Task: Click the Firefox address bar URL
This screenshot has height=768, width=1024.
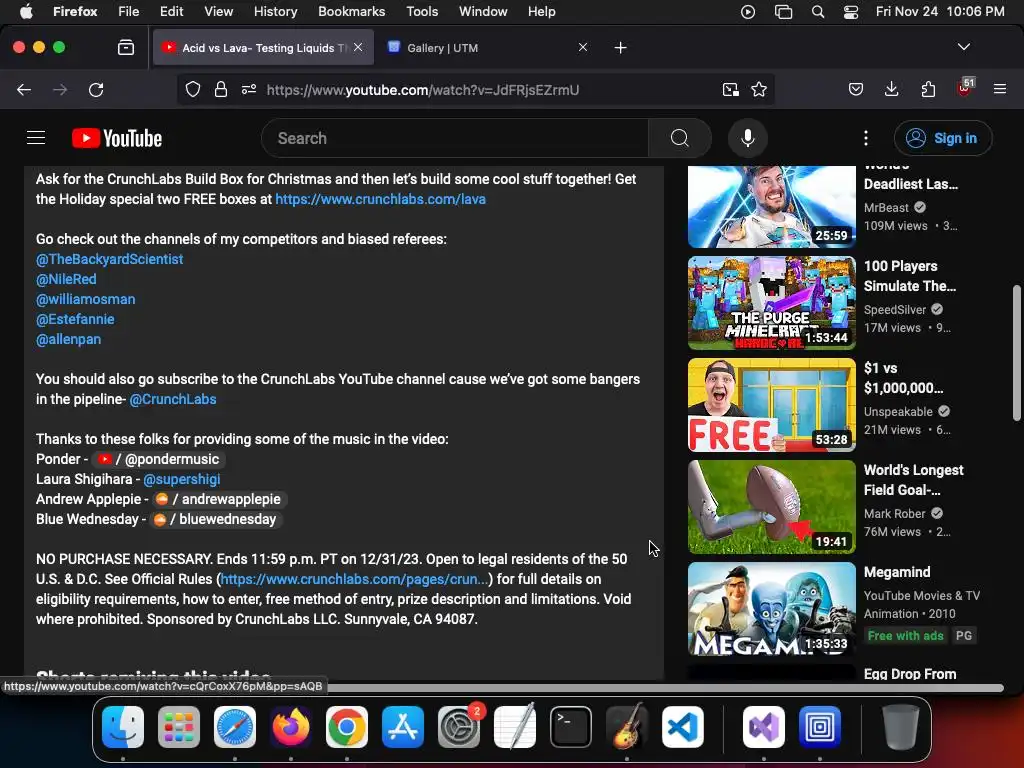Action: (423, 90)
